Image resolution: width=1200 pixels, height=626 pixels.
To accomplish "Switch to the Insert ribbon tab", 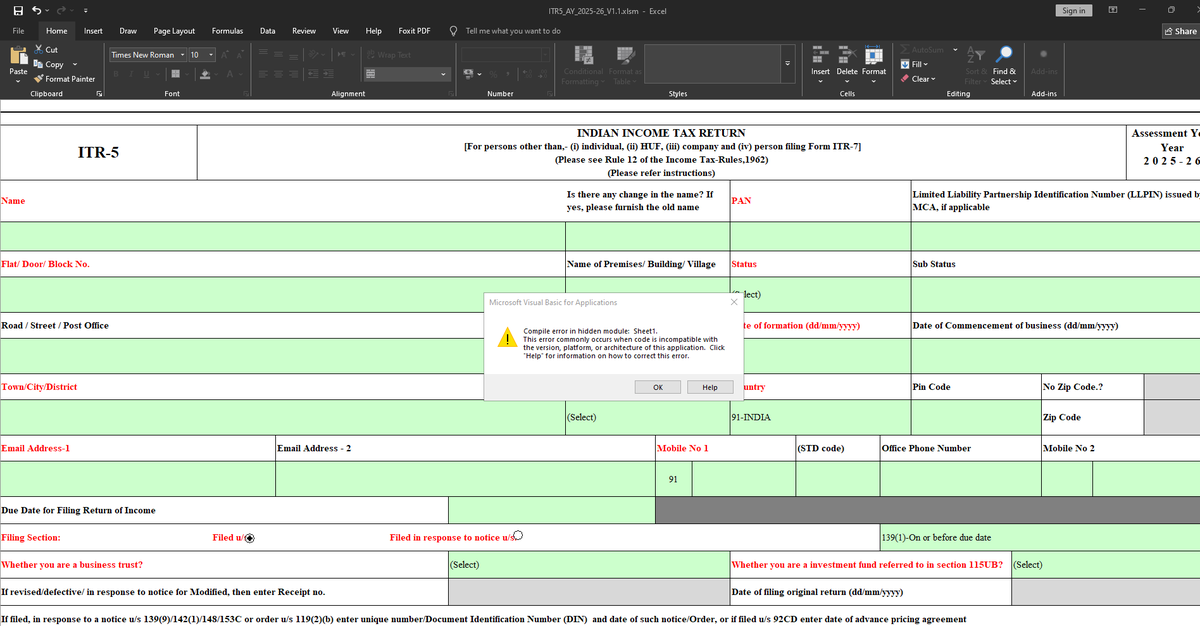I will [x=93, y=31].
